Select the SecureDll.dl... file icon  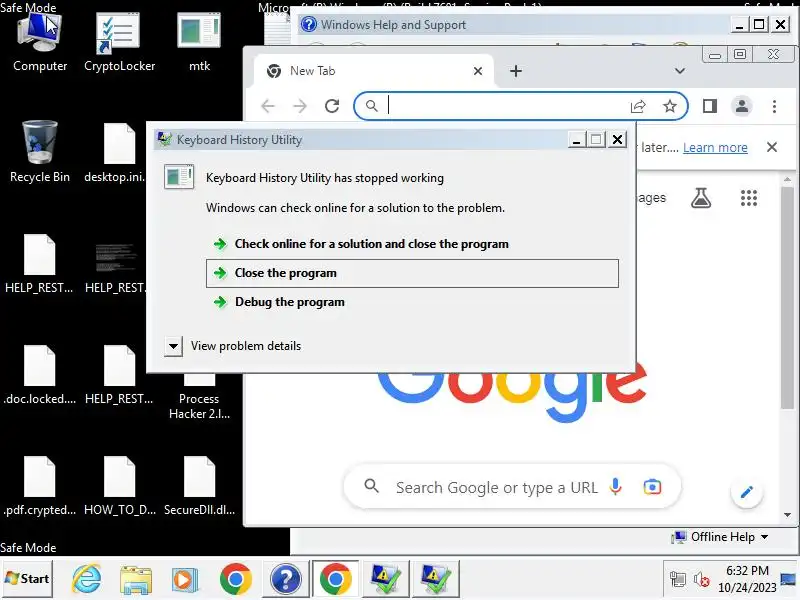(199, 486)
